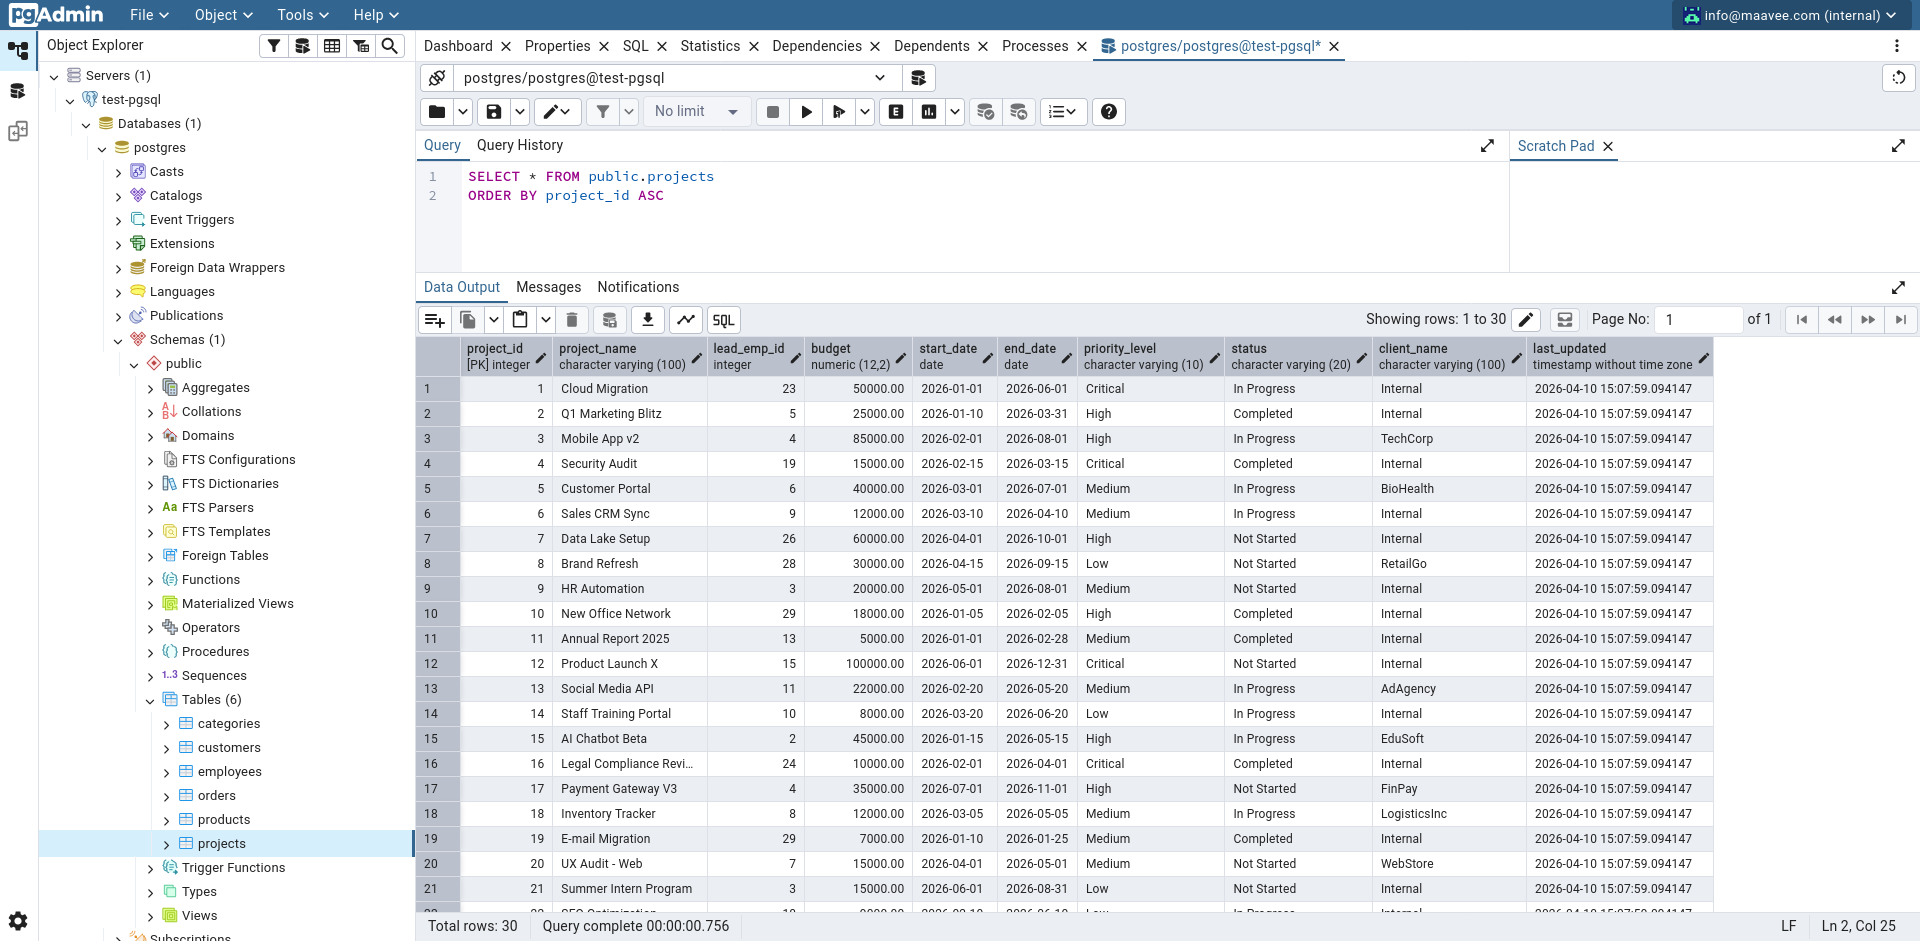Commit the current transaction
The image size is (1920, 941).
tap(986, 111)
